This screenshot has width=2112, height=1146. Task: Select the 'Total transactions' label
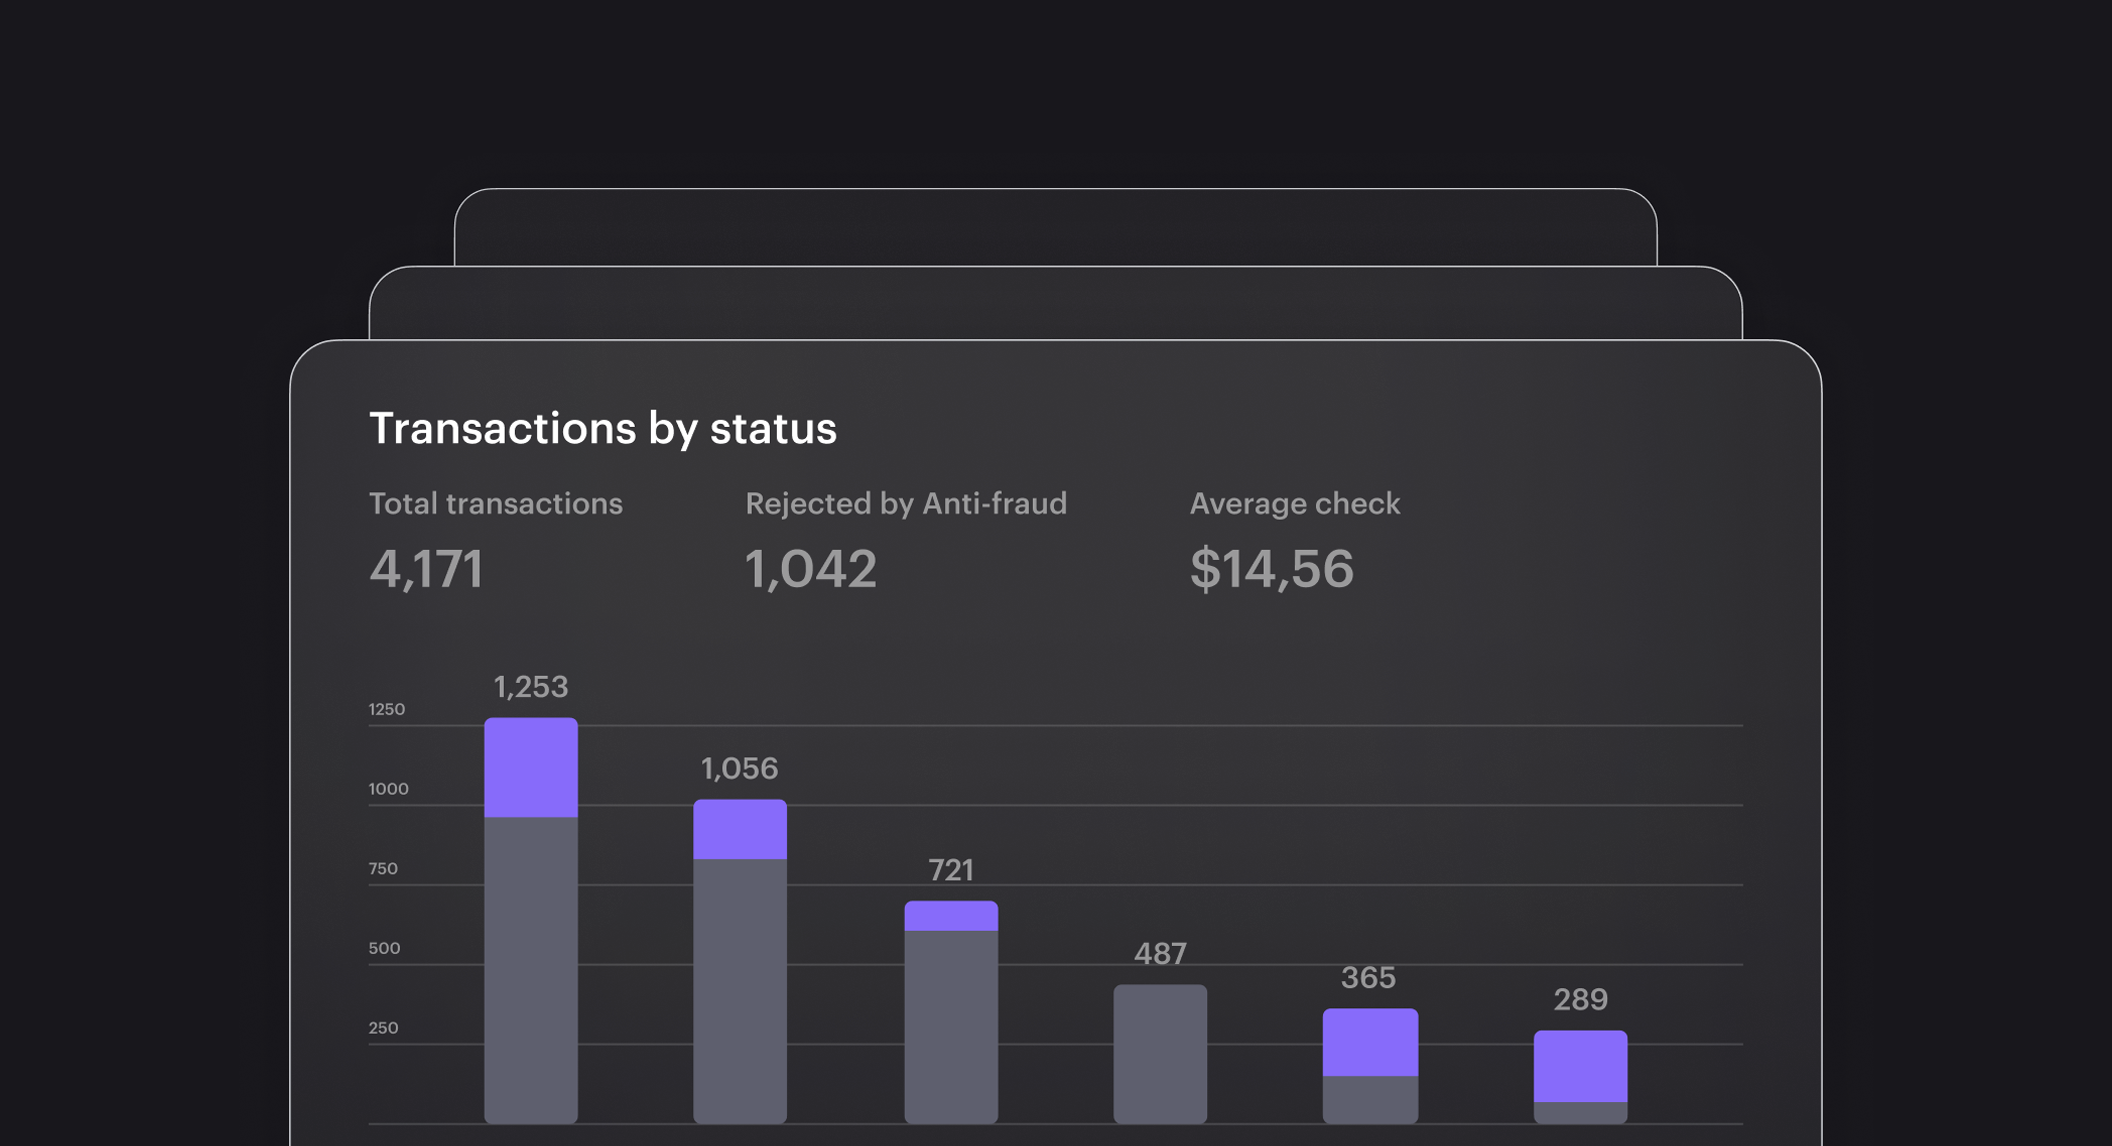(x=496, y=503)
